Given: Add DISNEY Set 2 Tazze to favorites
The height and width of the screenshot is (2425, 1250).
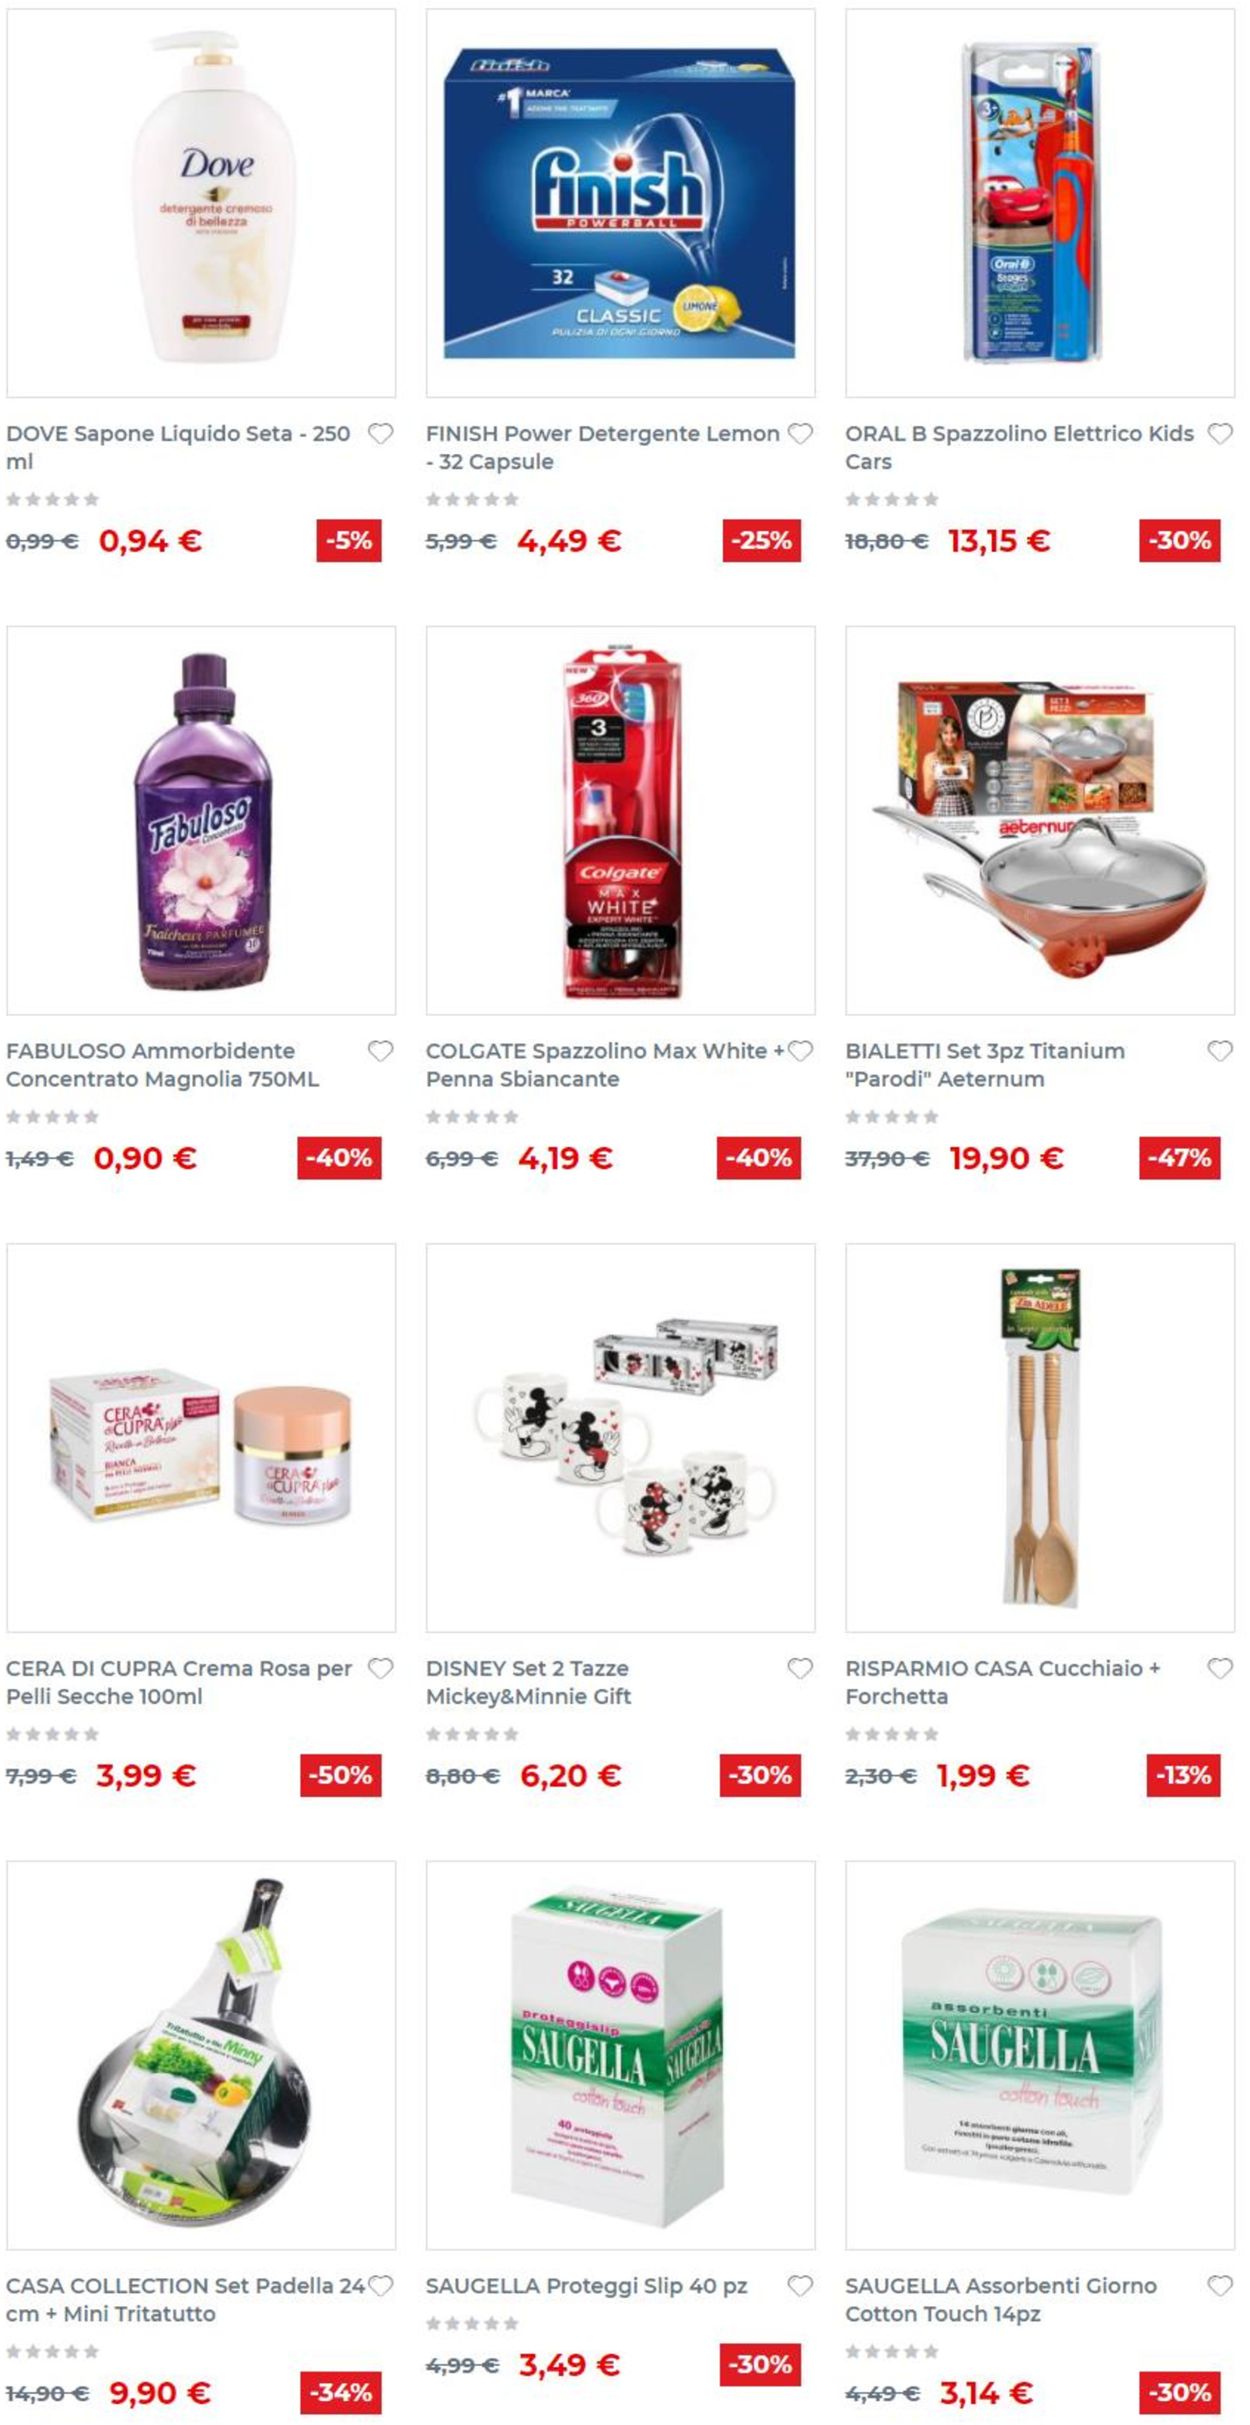Looking at the screenshot, I should click(800, 1668).
